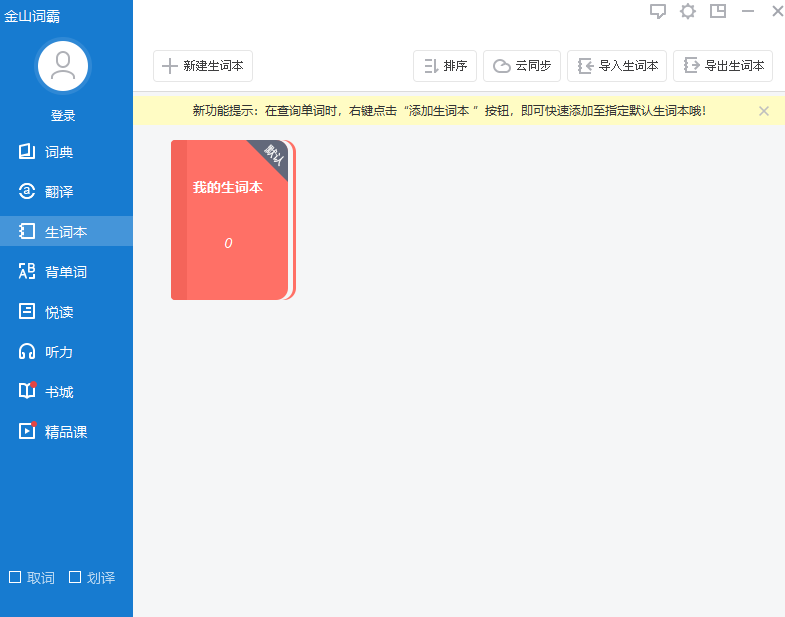Open the 悦读 reading section
The width and height of the screenshot is (785, 617).
point(58,312)
